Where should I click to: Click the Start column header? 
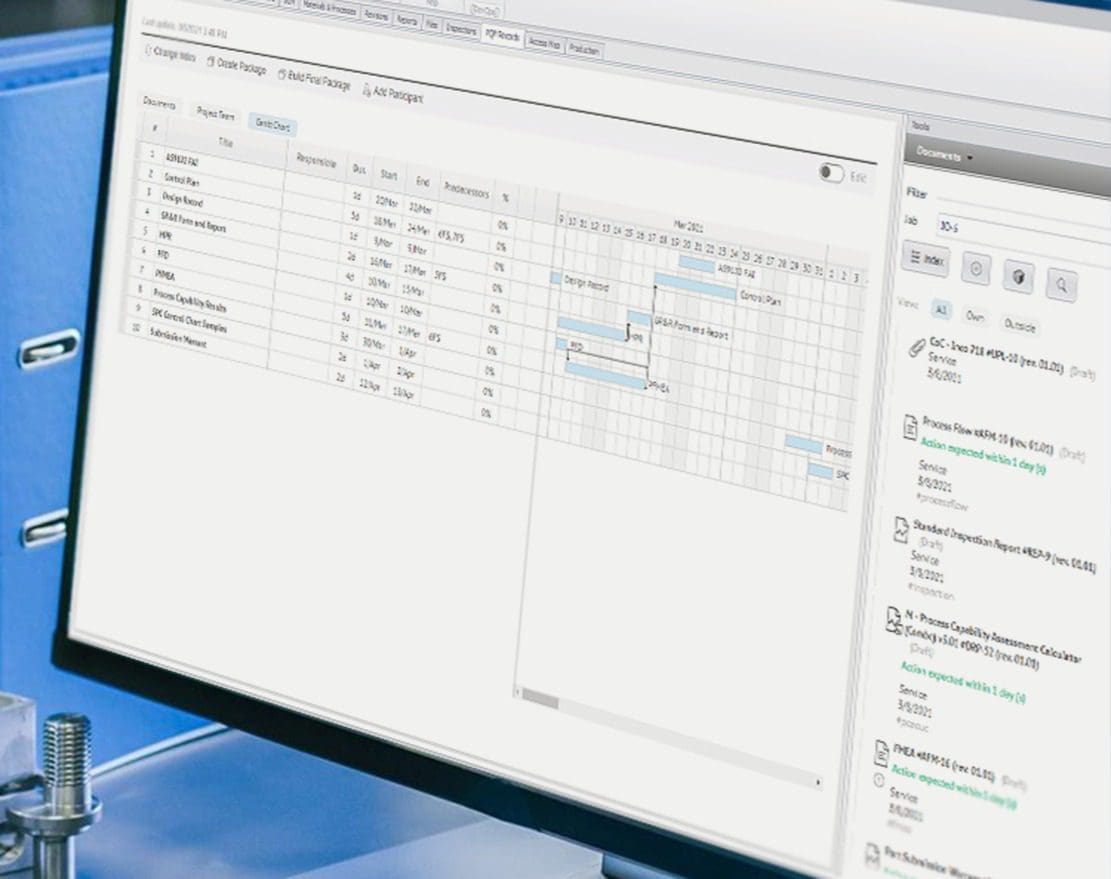(x=388, y=174)
